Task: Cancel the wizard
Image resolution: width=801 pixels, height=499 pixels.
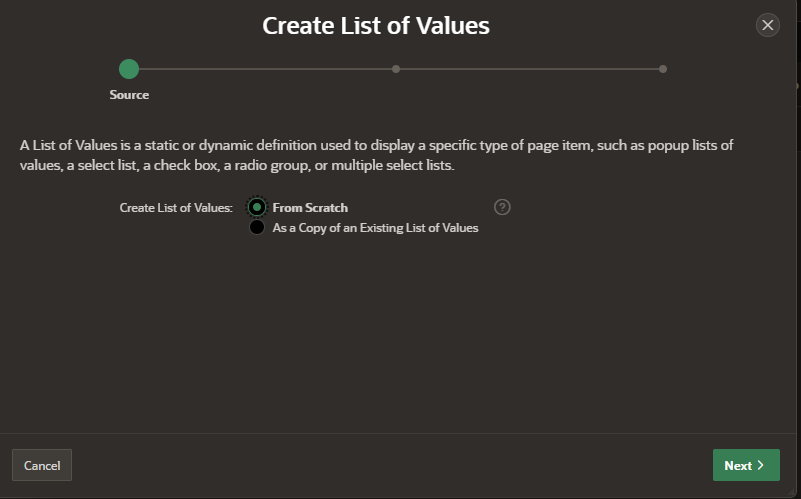Action: tap(42, 465)
